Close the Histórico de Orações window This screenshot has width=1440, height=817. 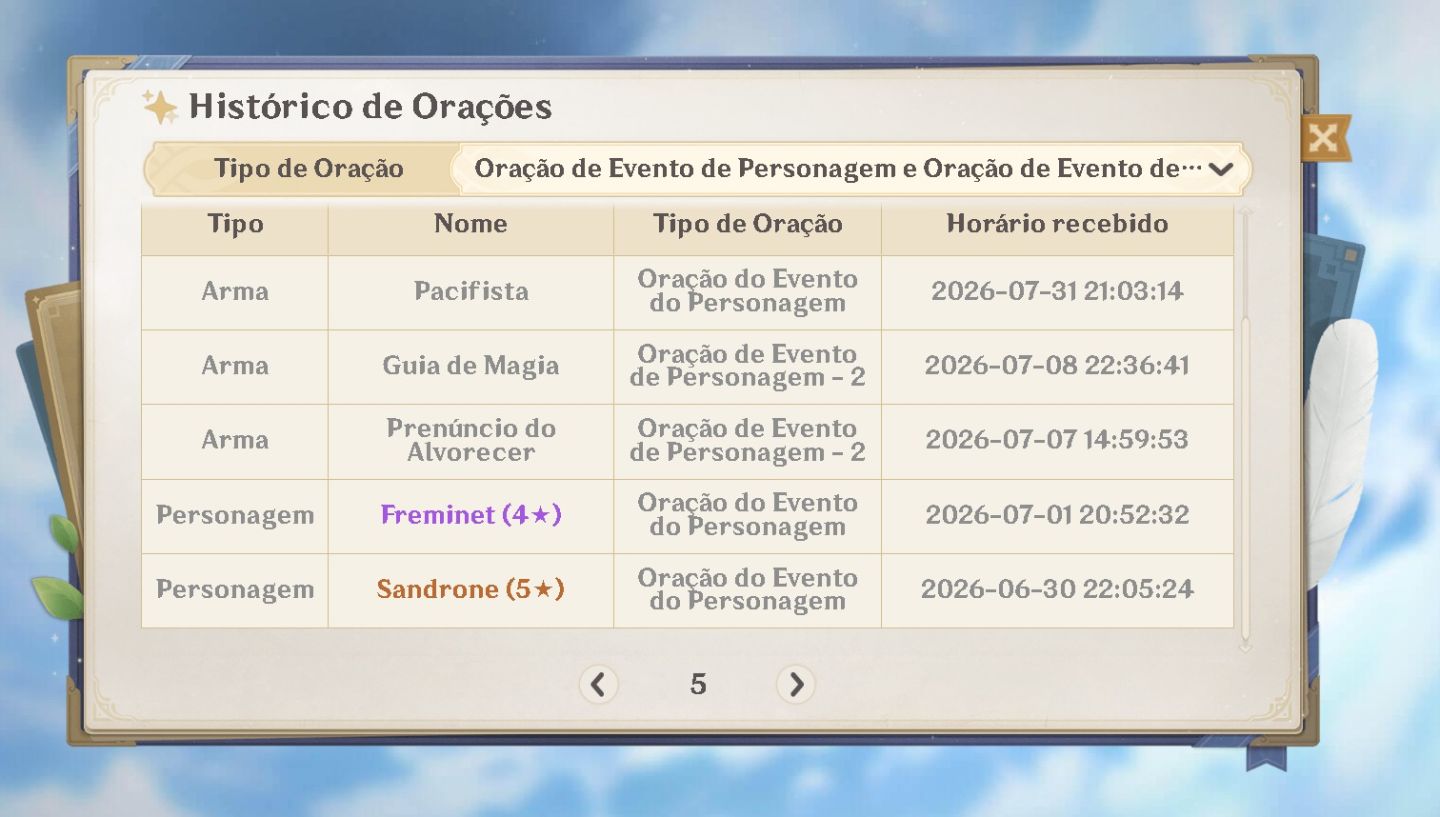pos(1324,138)
